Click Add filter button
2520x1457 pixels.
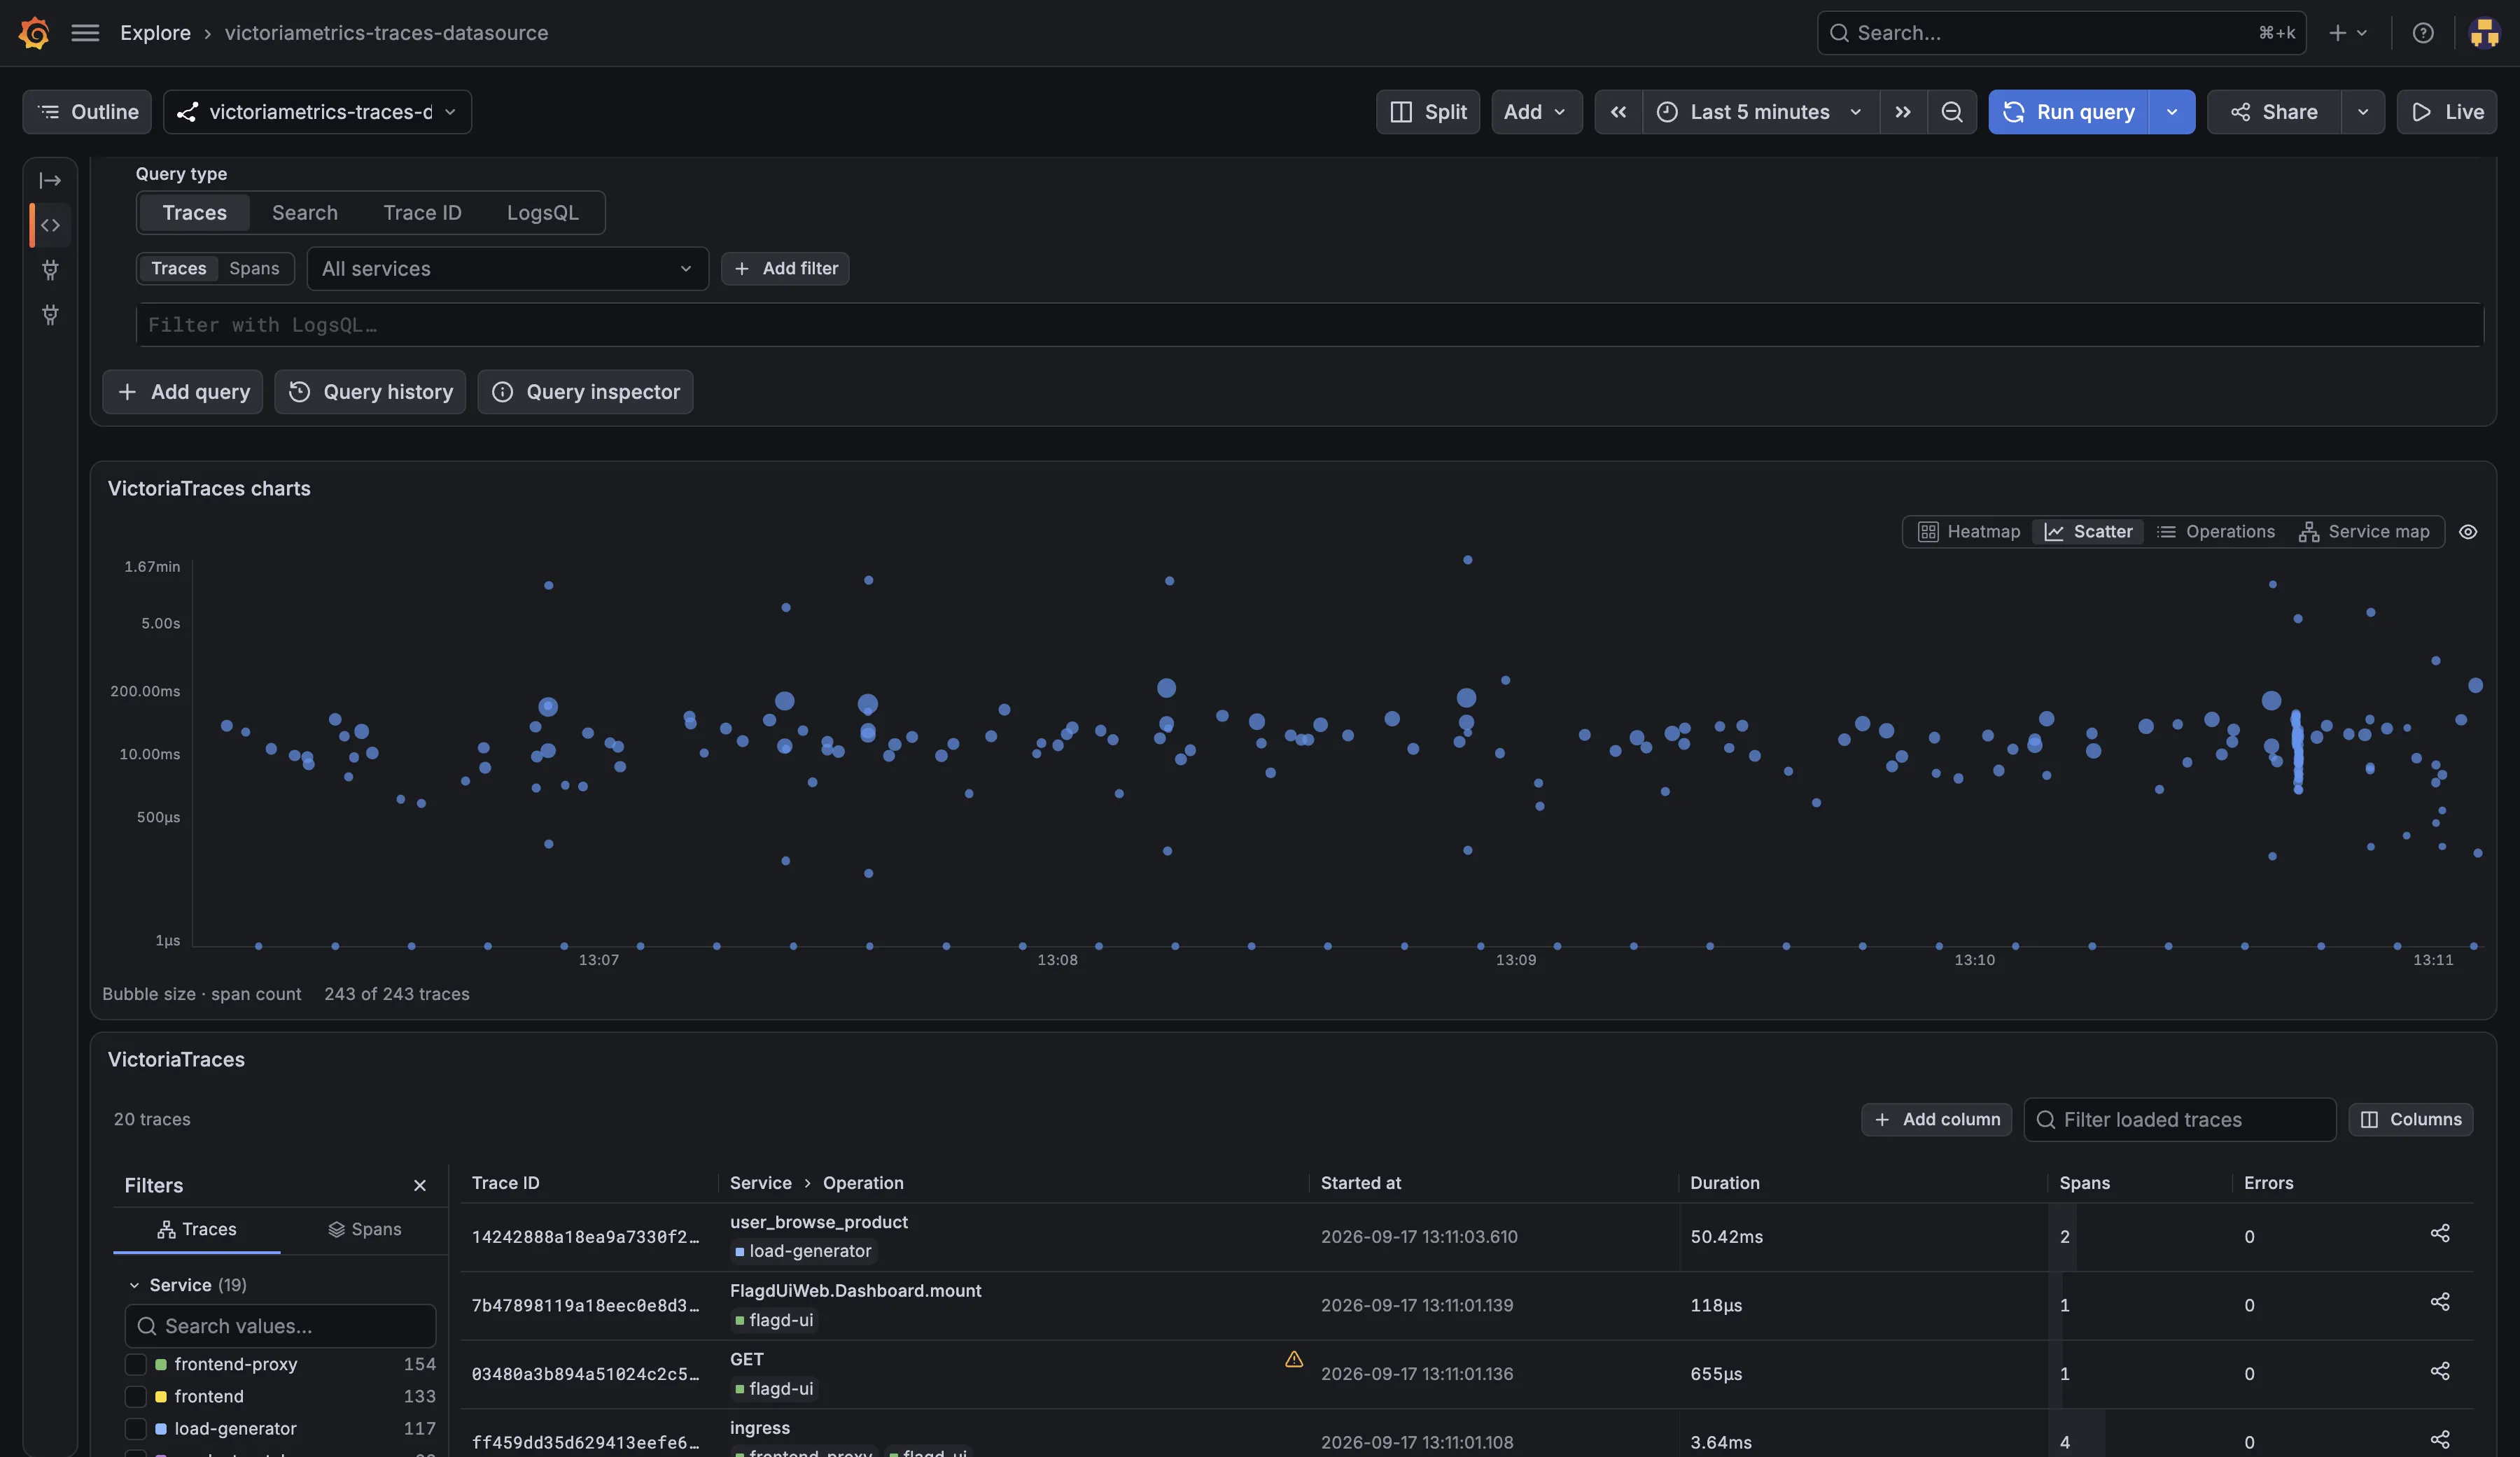click(785, 268)
